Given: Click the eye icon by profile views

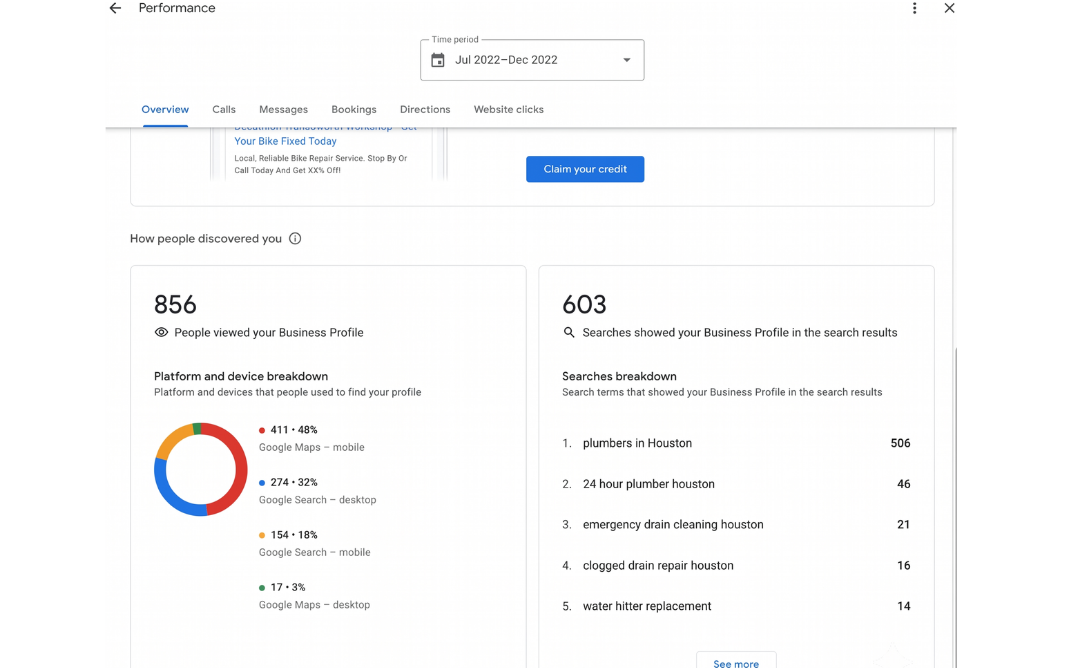Looking at the screenshot, I should click(161, 332).
